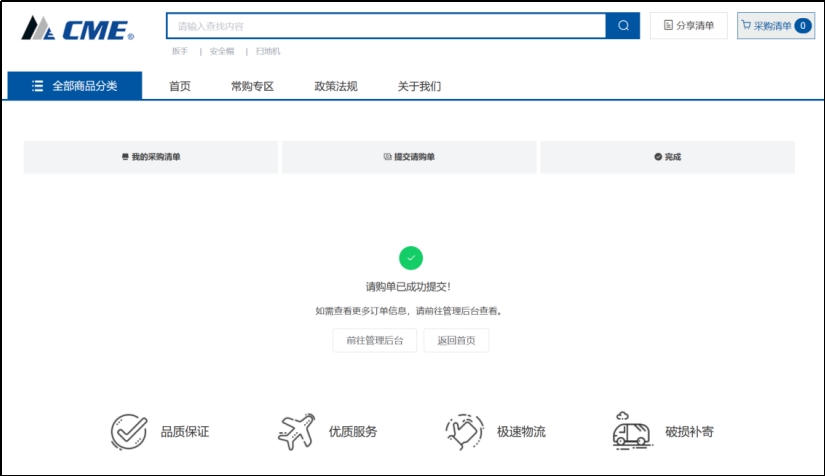Open the 分享清单 share list

coord(689,26)
